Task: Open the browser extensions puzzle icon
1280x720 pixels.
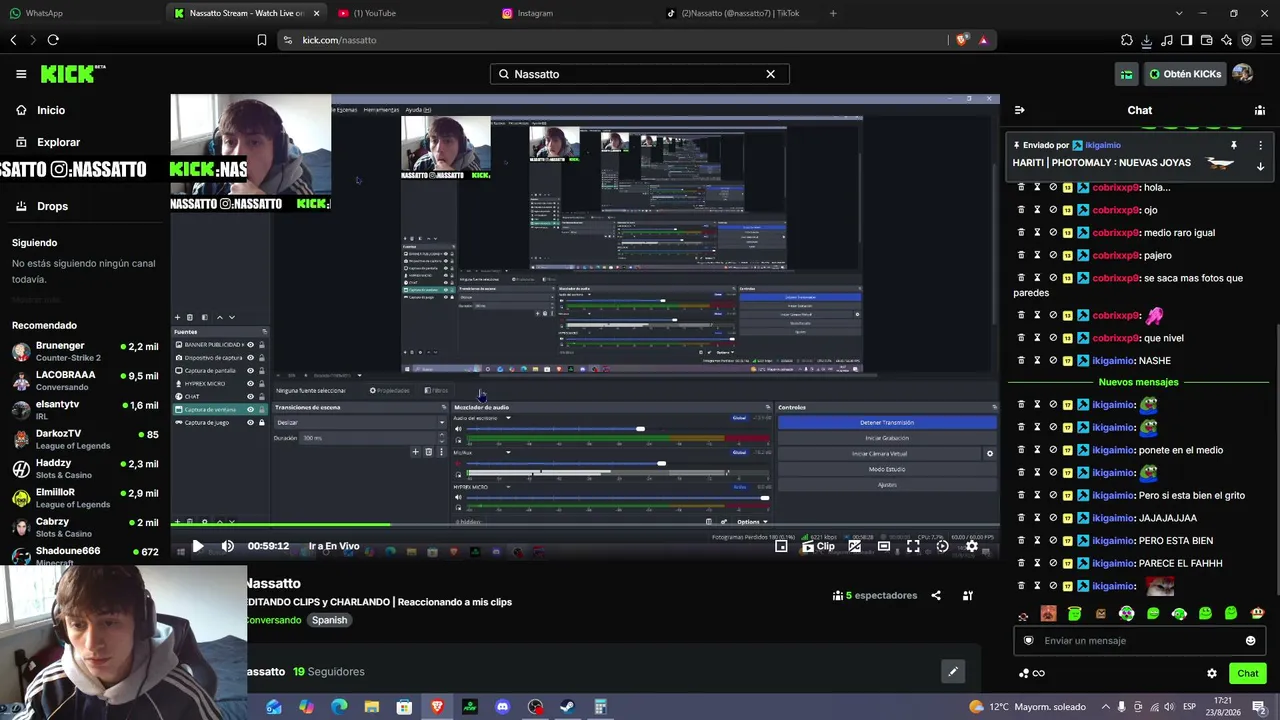Action: [1127, 40]
